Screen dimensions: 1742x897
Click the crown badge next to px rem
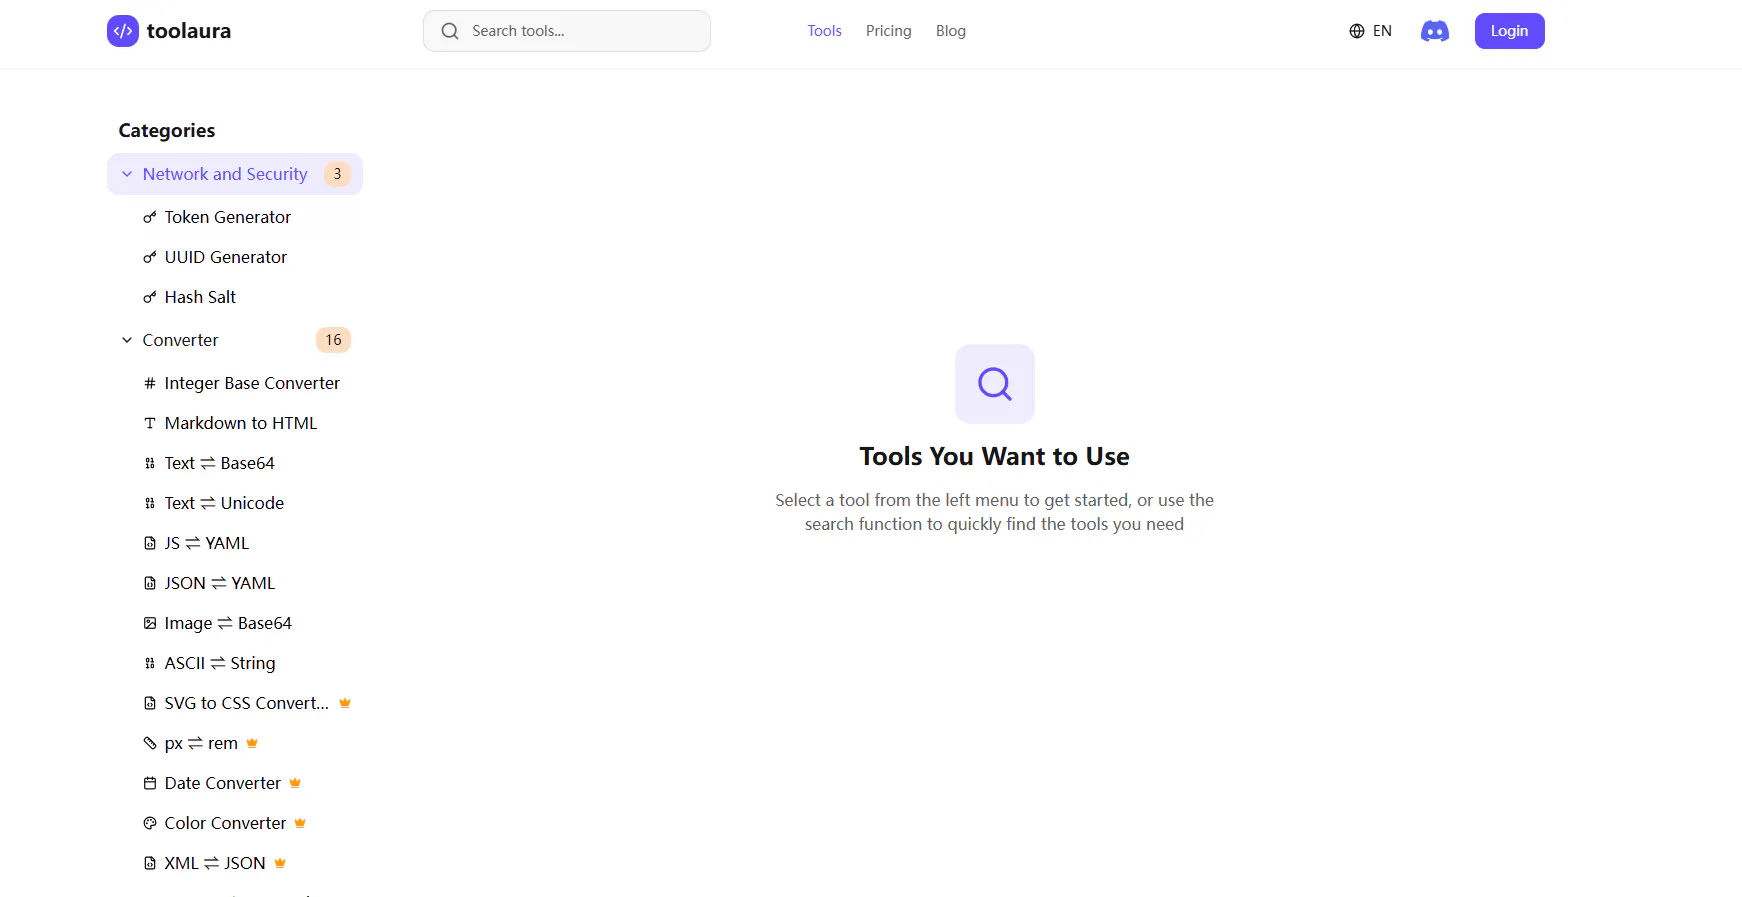(x=252, y=743)
